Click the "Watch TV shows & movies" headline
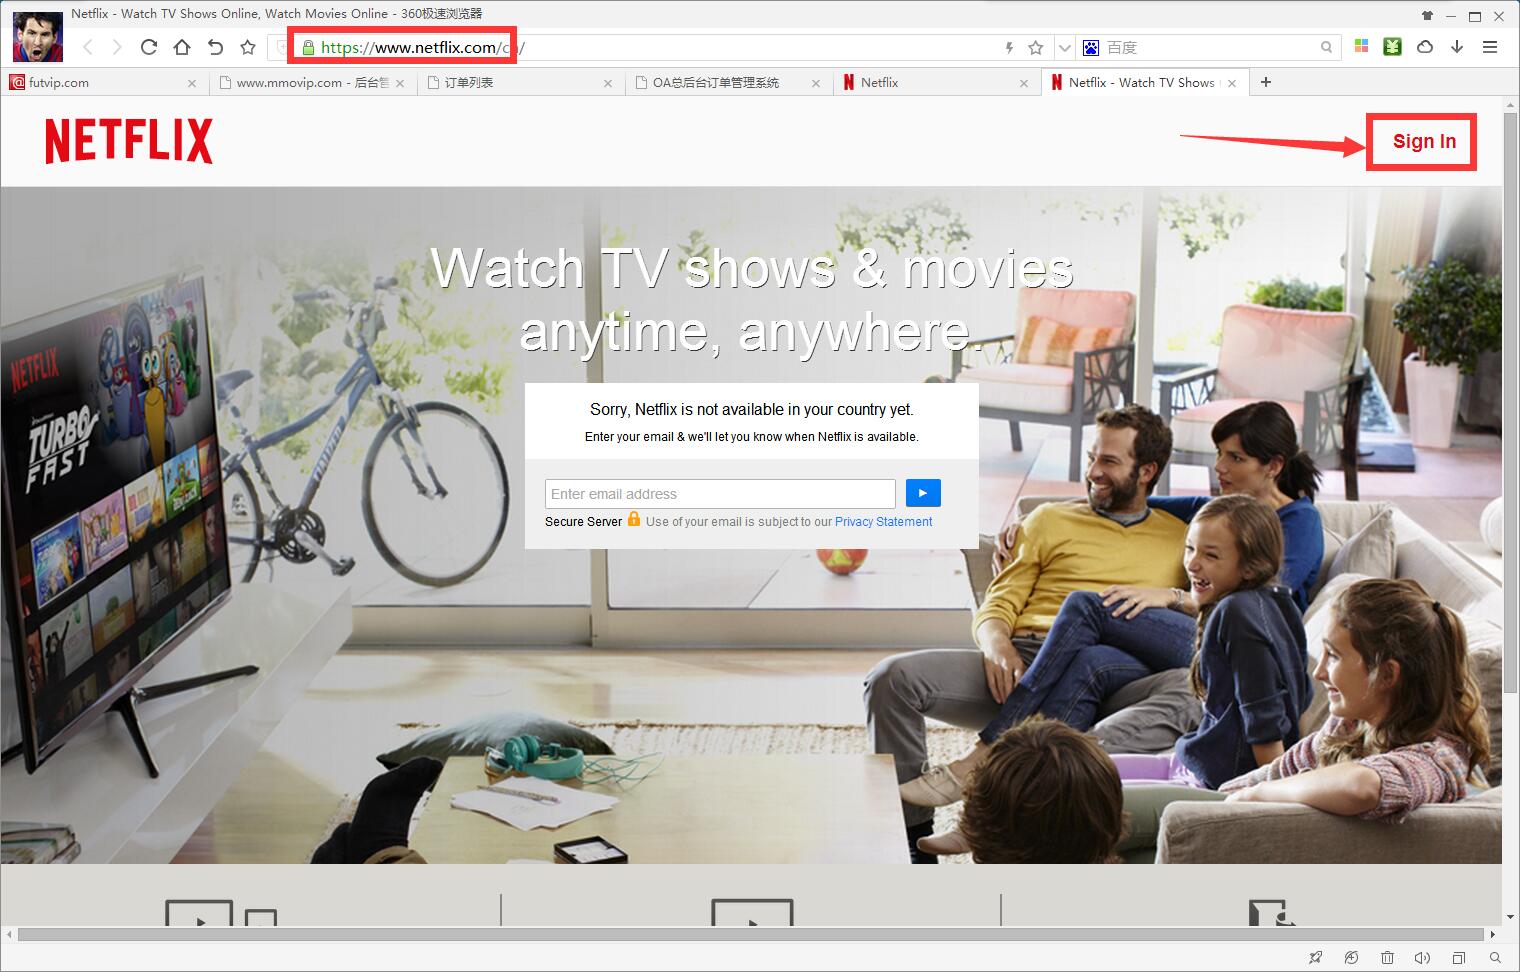The height and width of the screenshot is (972, 1520). tap(752, 268)
